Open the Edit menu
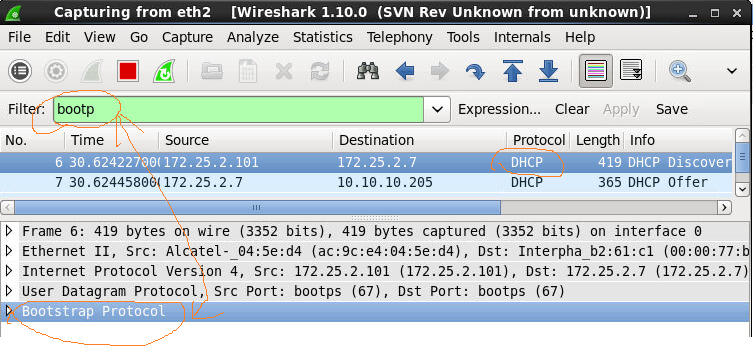753x360 pixels. coord(58,37)
